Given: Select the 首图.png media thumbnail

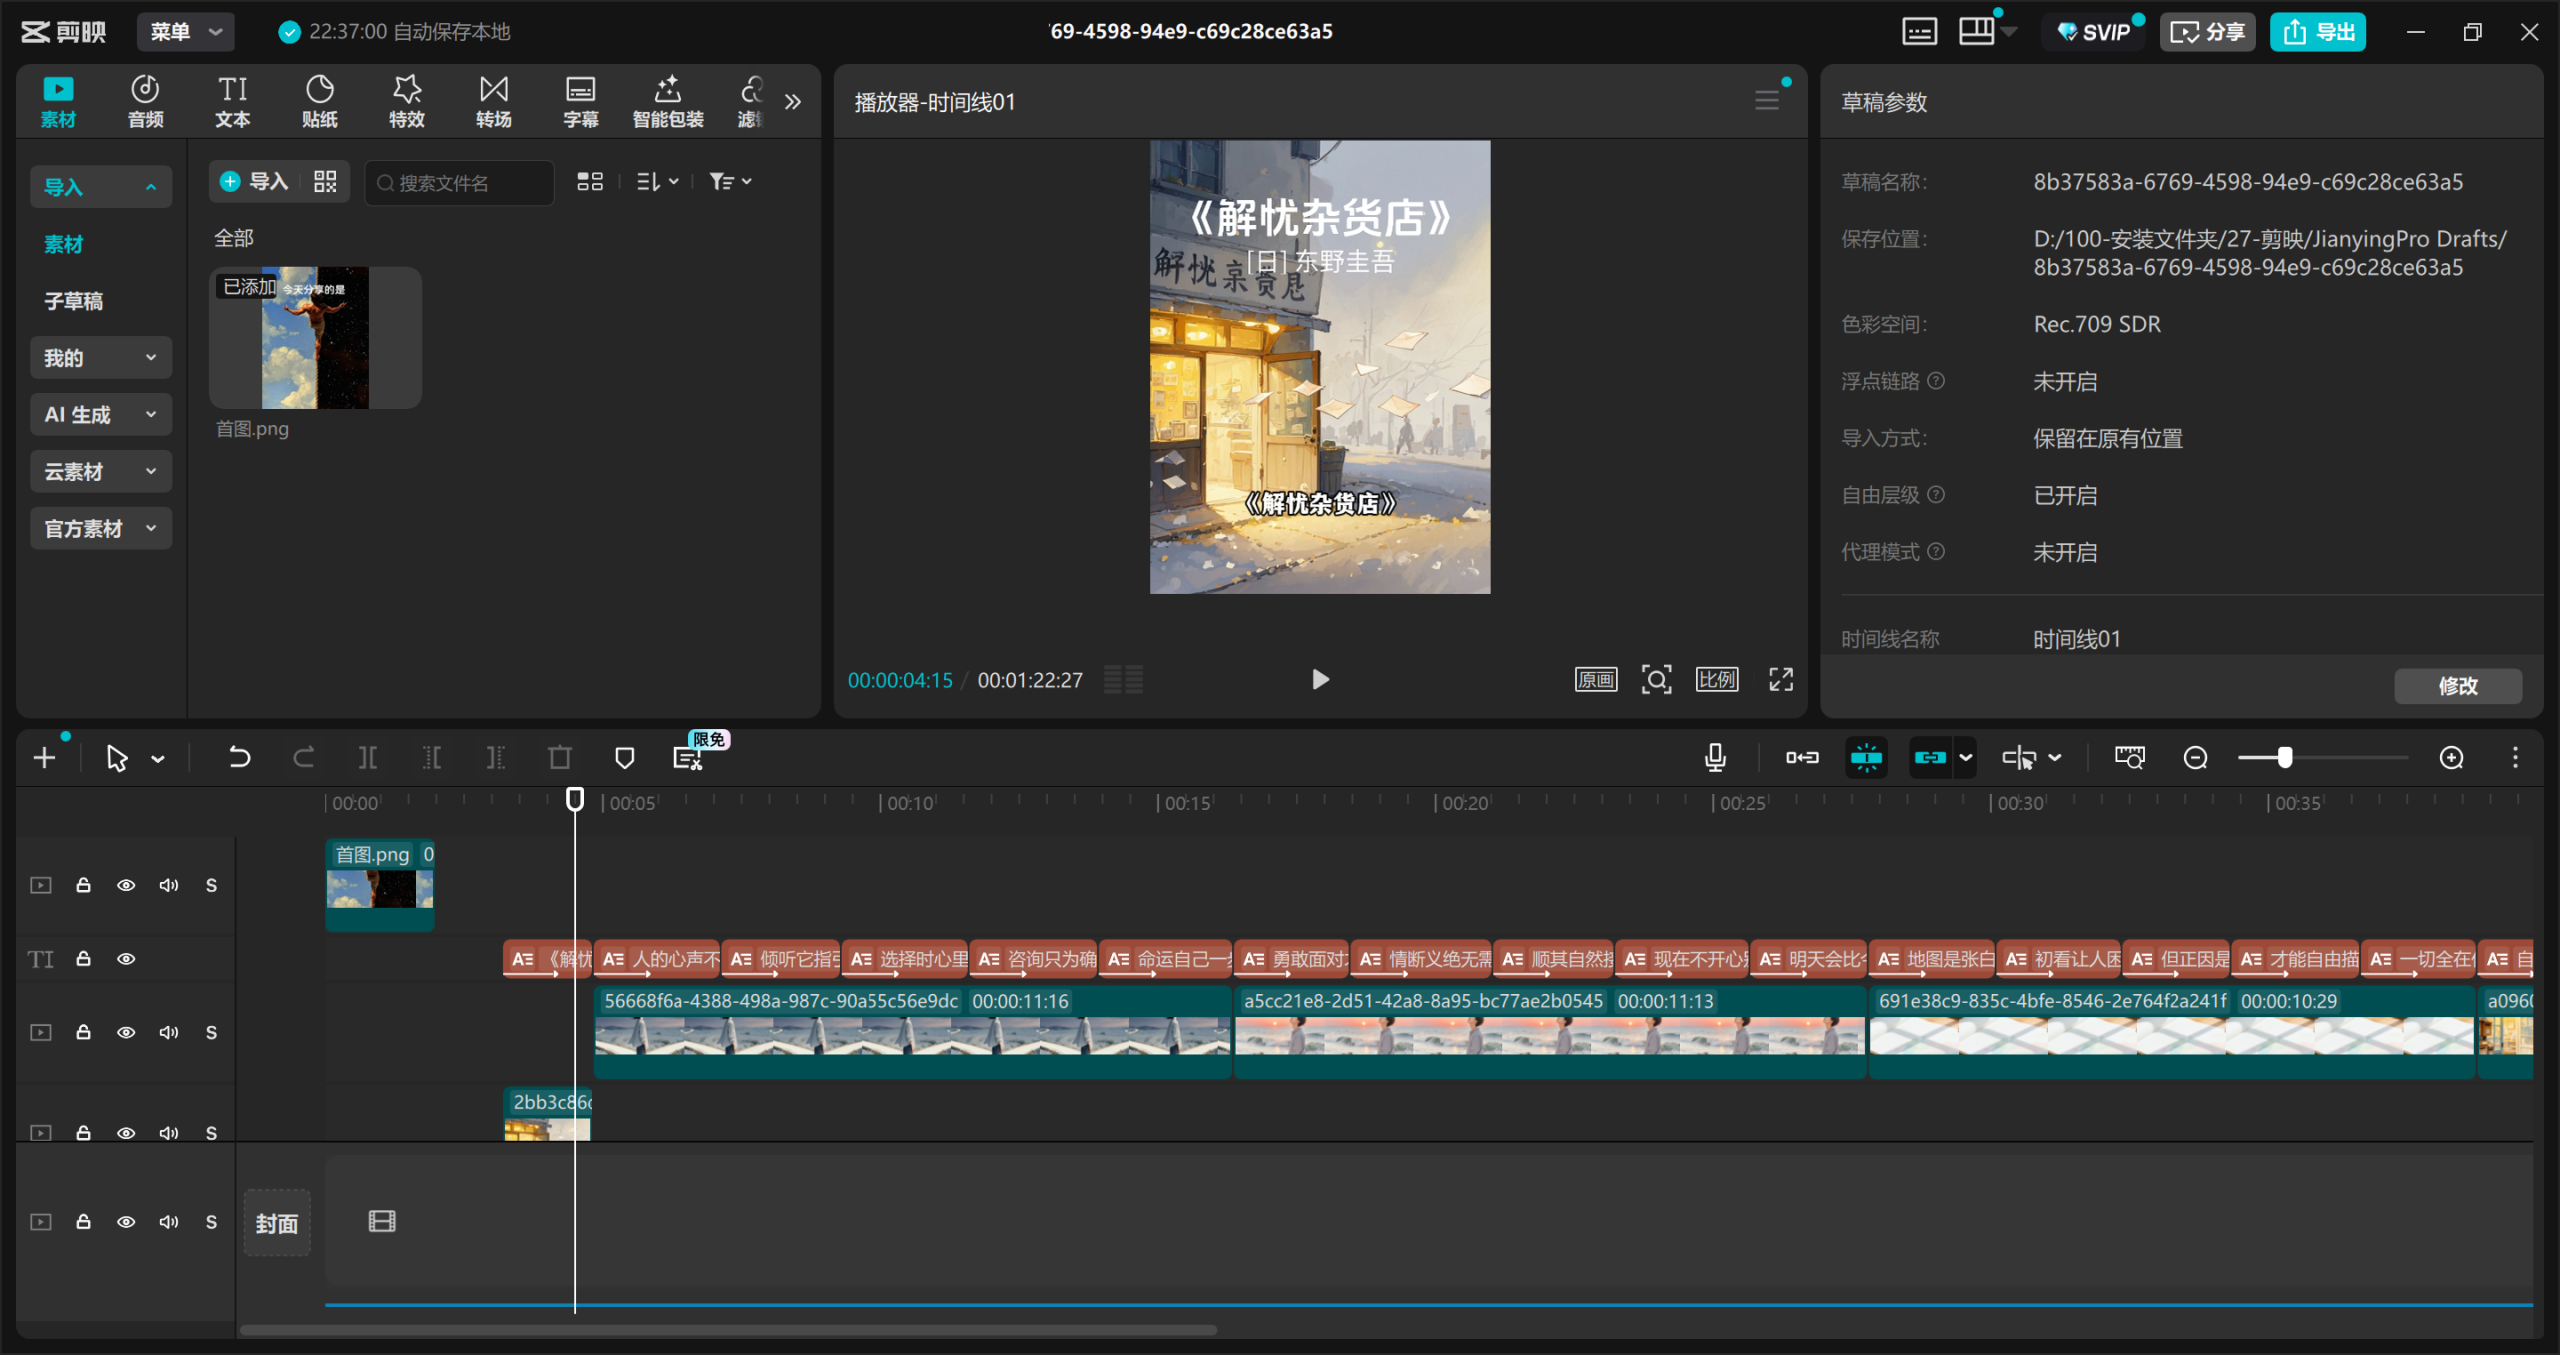Looking at the screenshot, I should pyautogui.click(x=315, y=337).
